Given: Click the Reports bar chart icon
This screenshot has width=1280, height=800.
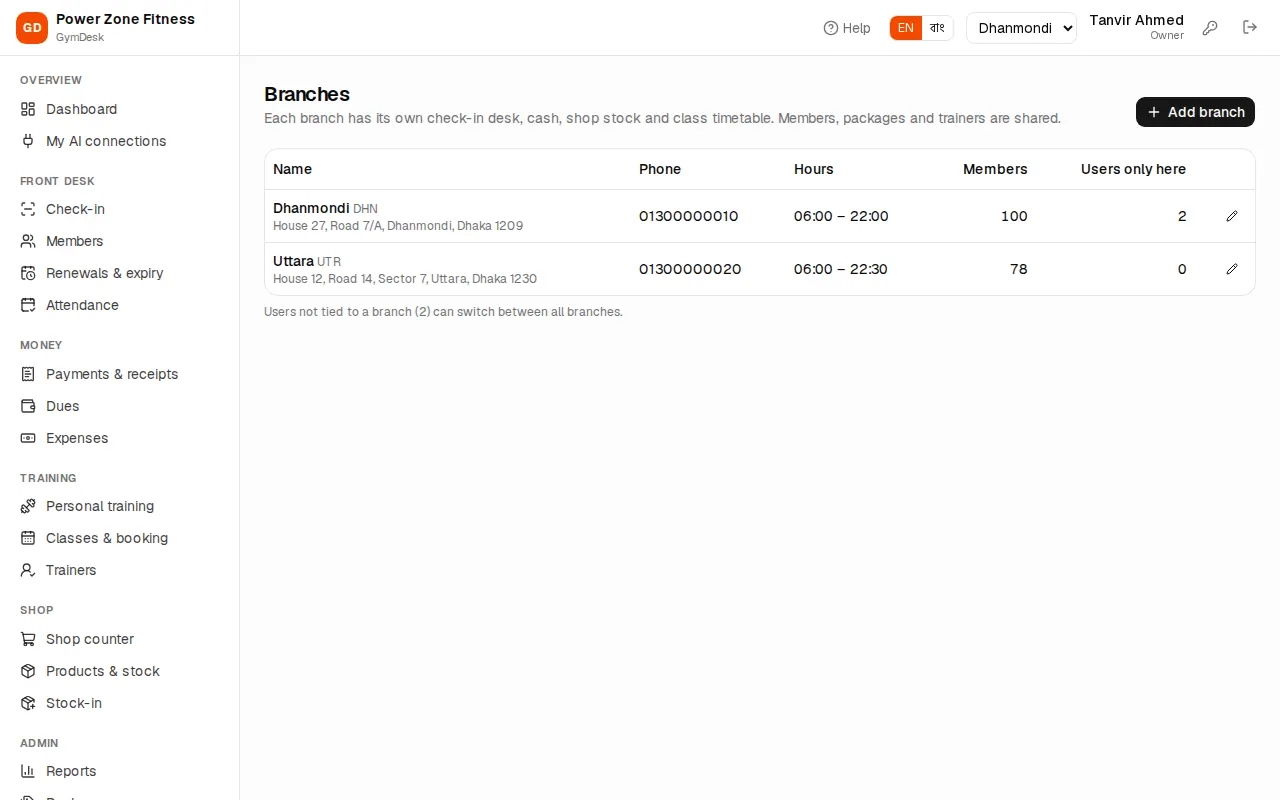Looking at the screenshot, I should point(28,771).
